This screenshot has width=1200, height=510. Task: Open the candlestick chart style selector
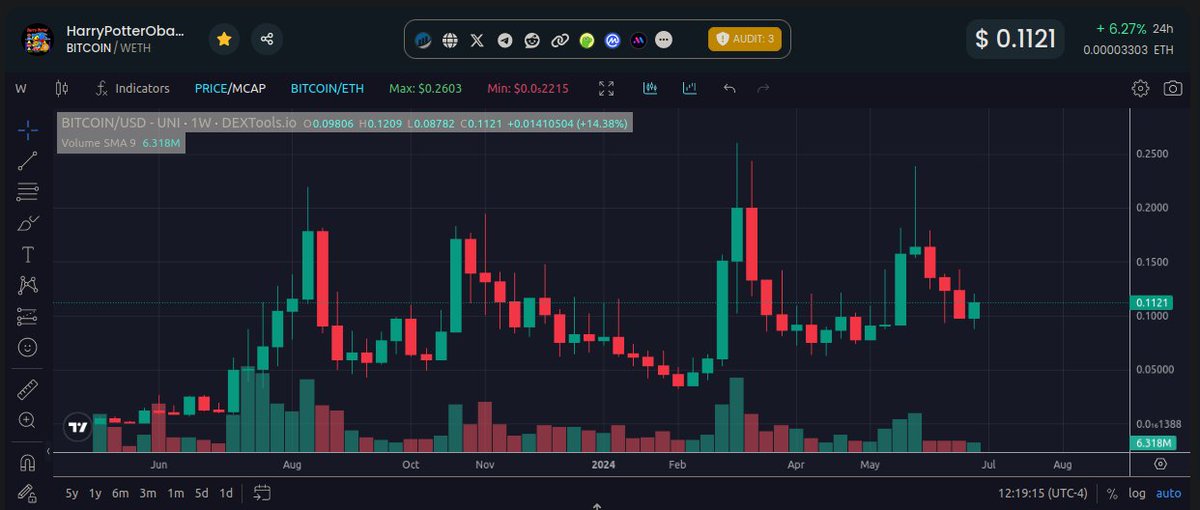click(61, 89)
